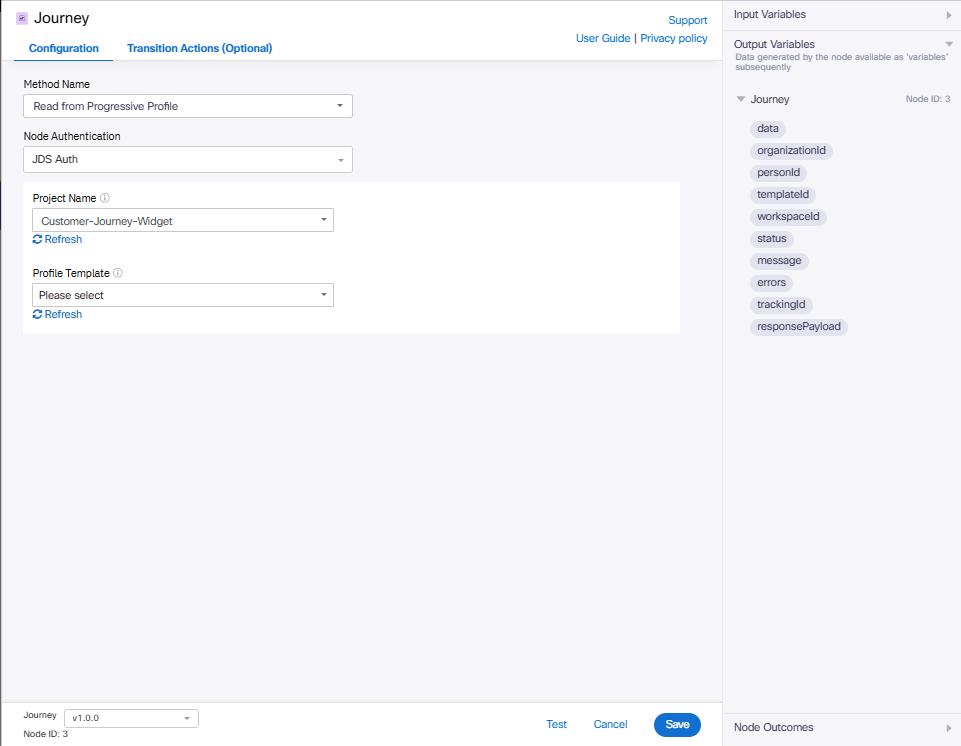Click the Profile Template info icon
Screen dimensions: 961x746
coord(118,273)
